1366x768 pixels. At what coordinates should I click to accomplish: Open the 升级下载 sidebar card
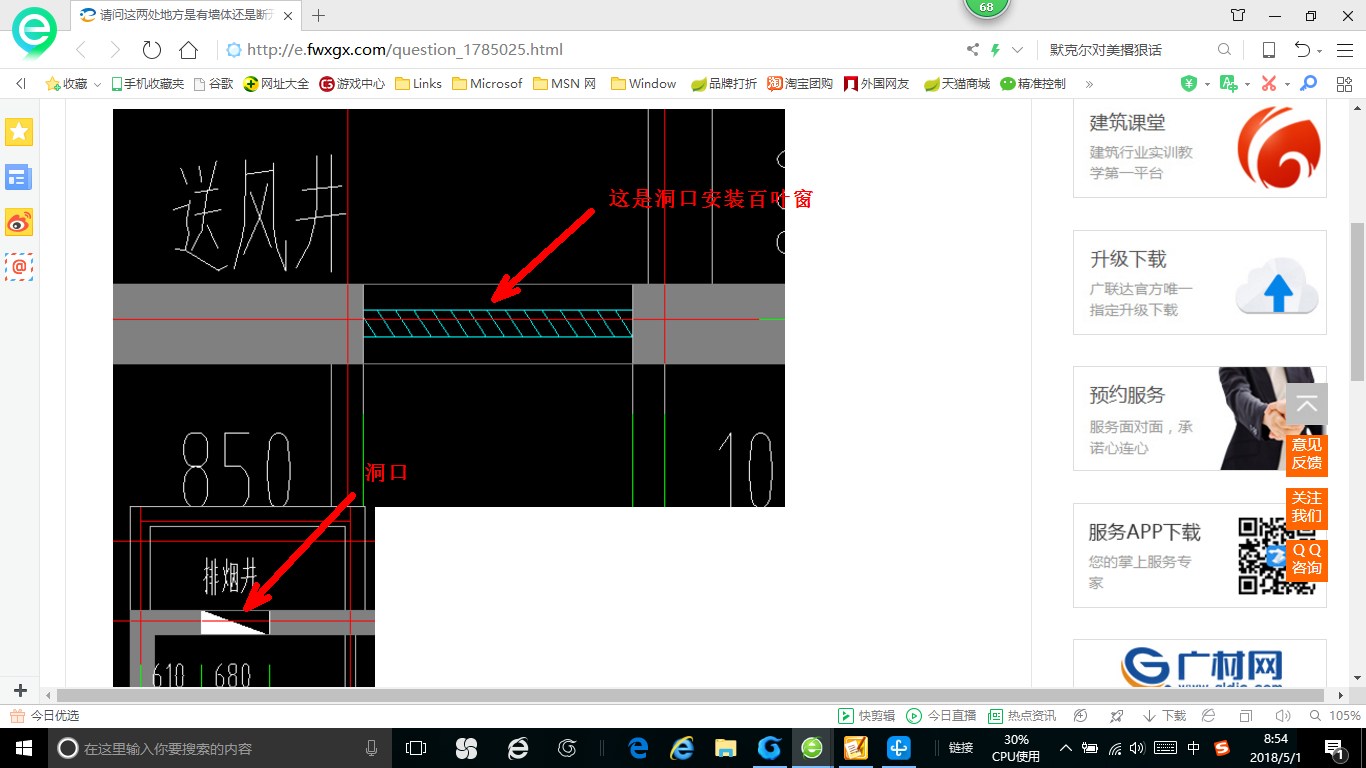(x=1200, y=282)
